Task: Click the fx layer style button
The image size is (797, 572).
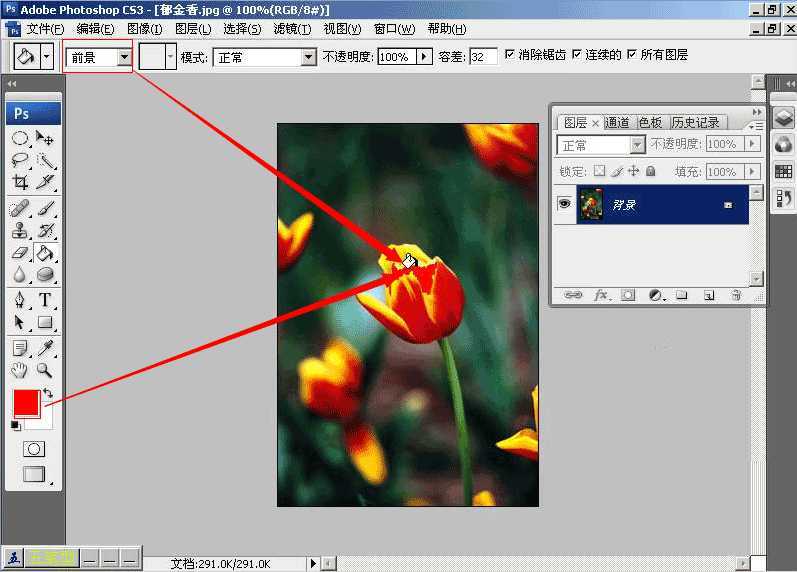Action: [601, 295]
